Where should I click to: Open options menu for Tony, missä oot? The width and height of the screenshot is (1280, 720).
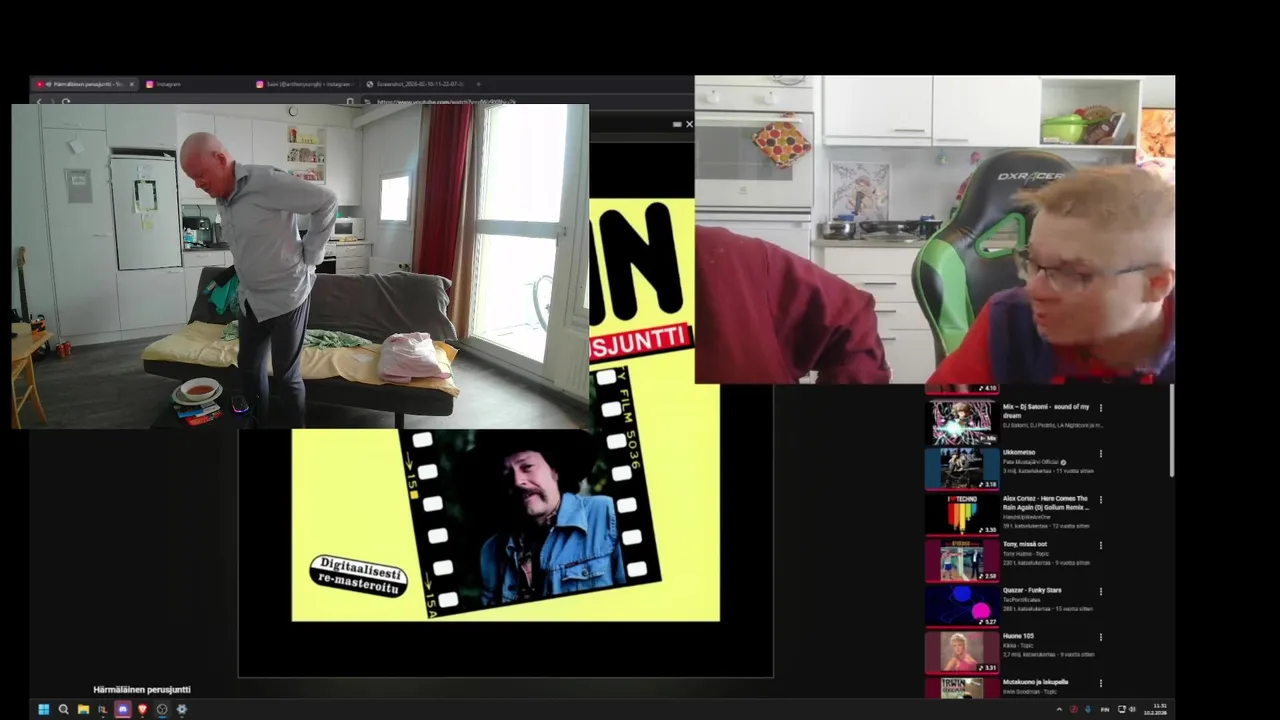point(1101,545)
